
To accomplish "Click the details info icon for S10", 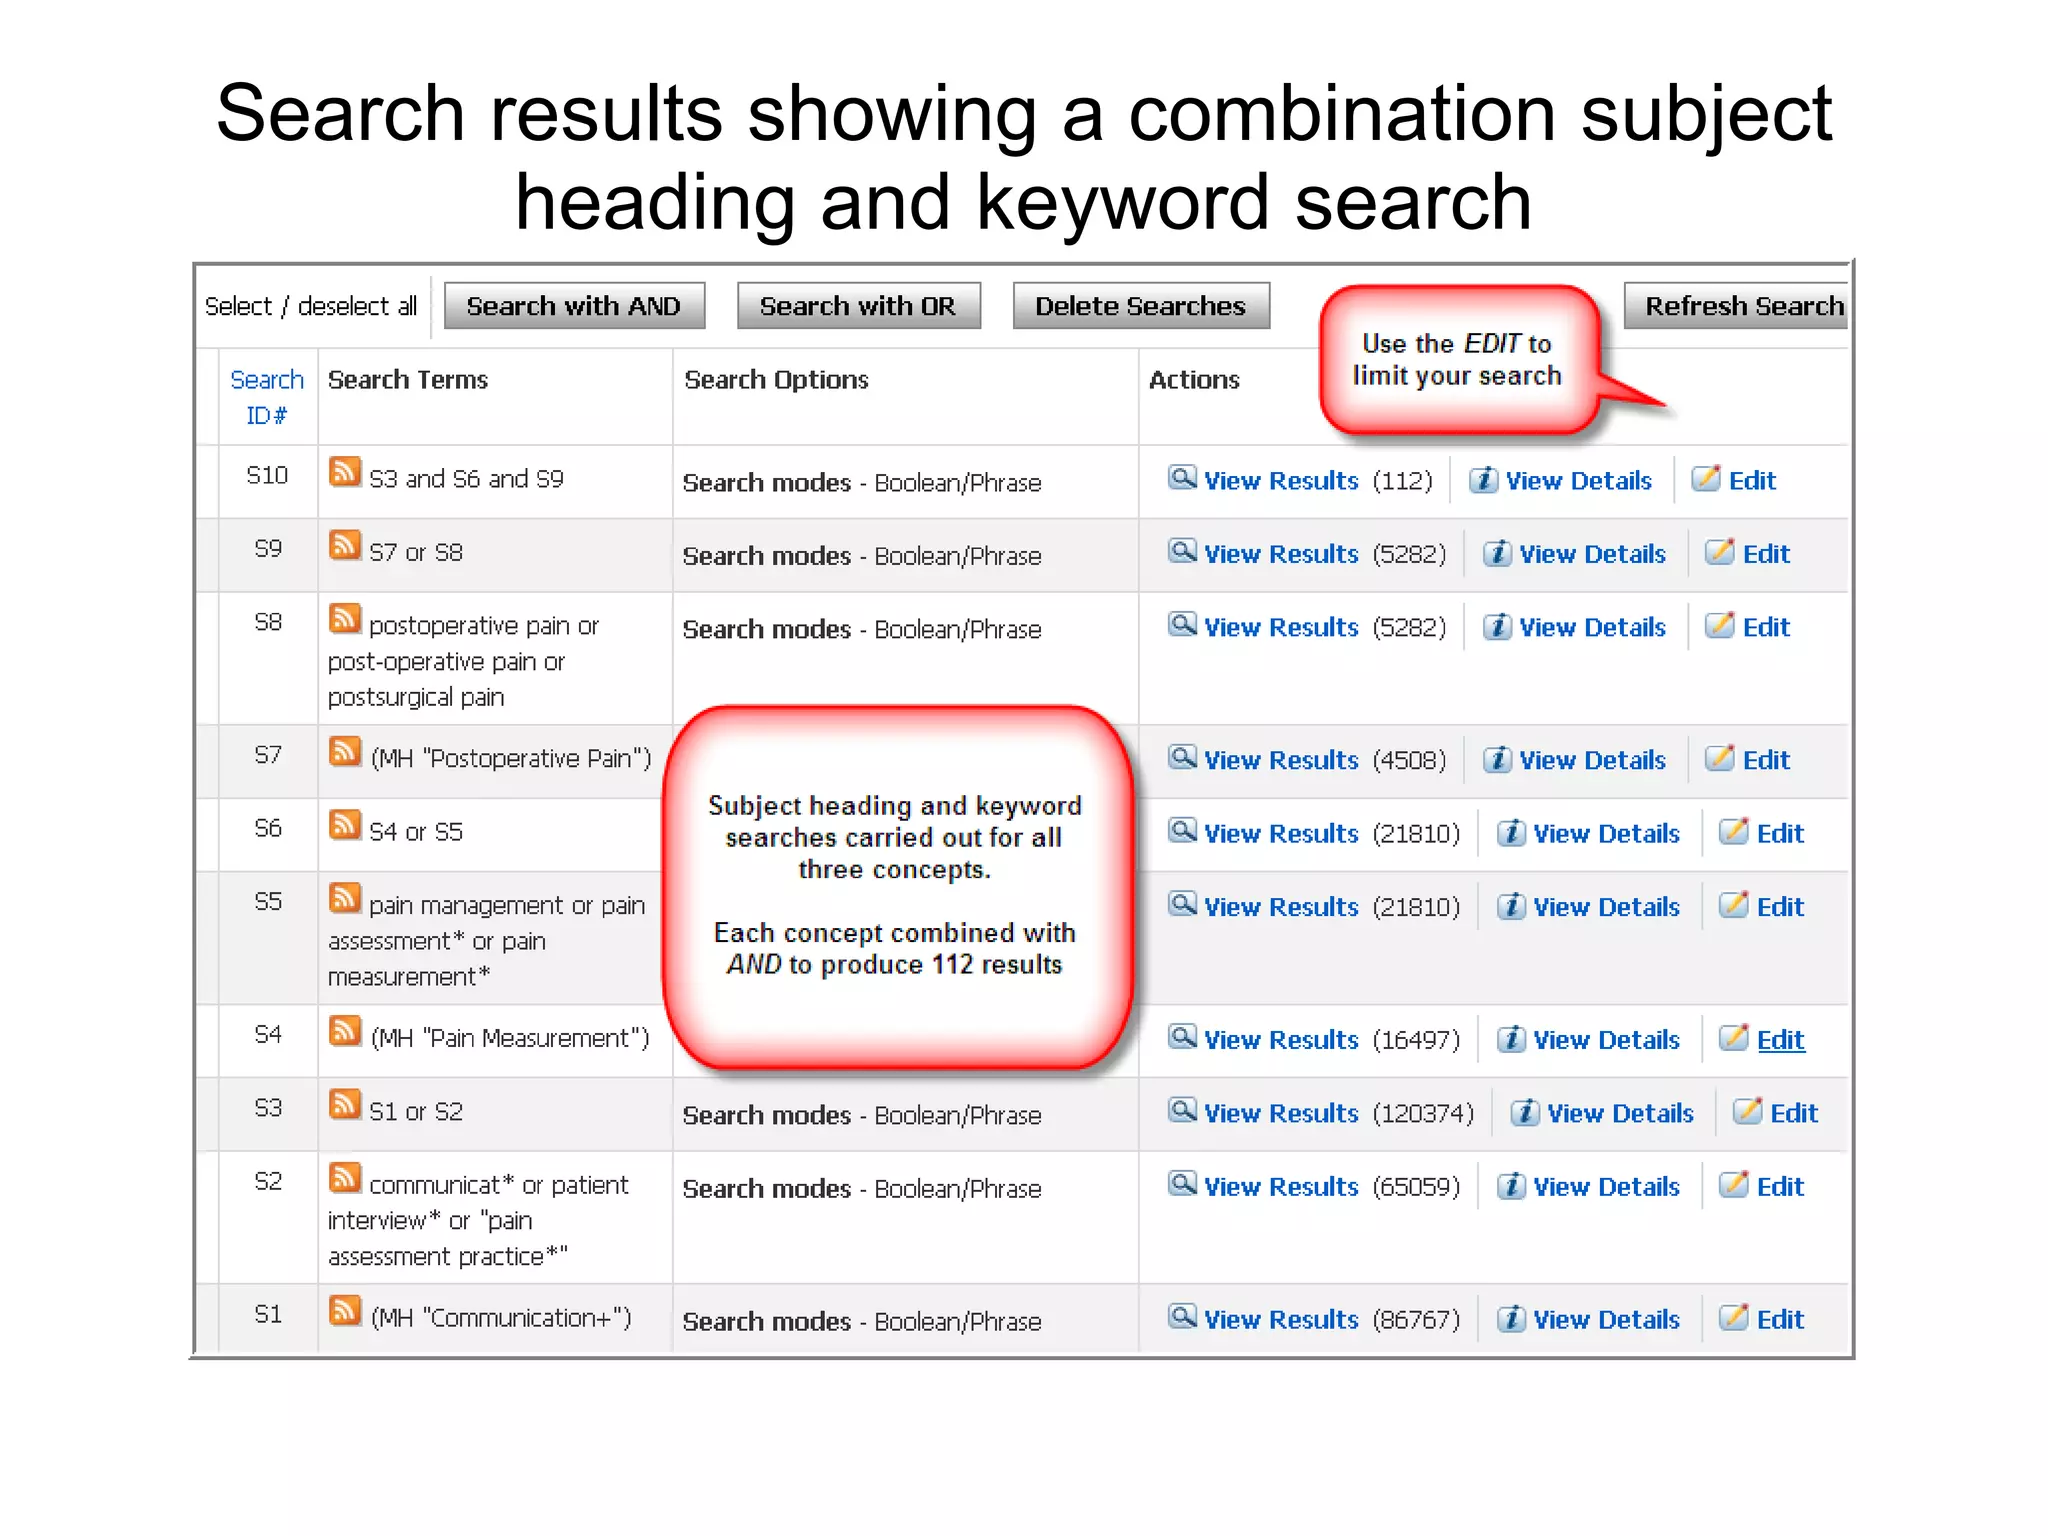I will pos(1483,480).
